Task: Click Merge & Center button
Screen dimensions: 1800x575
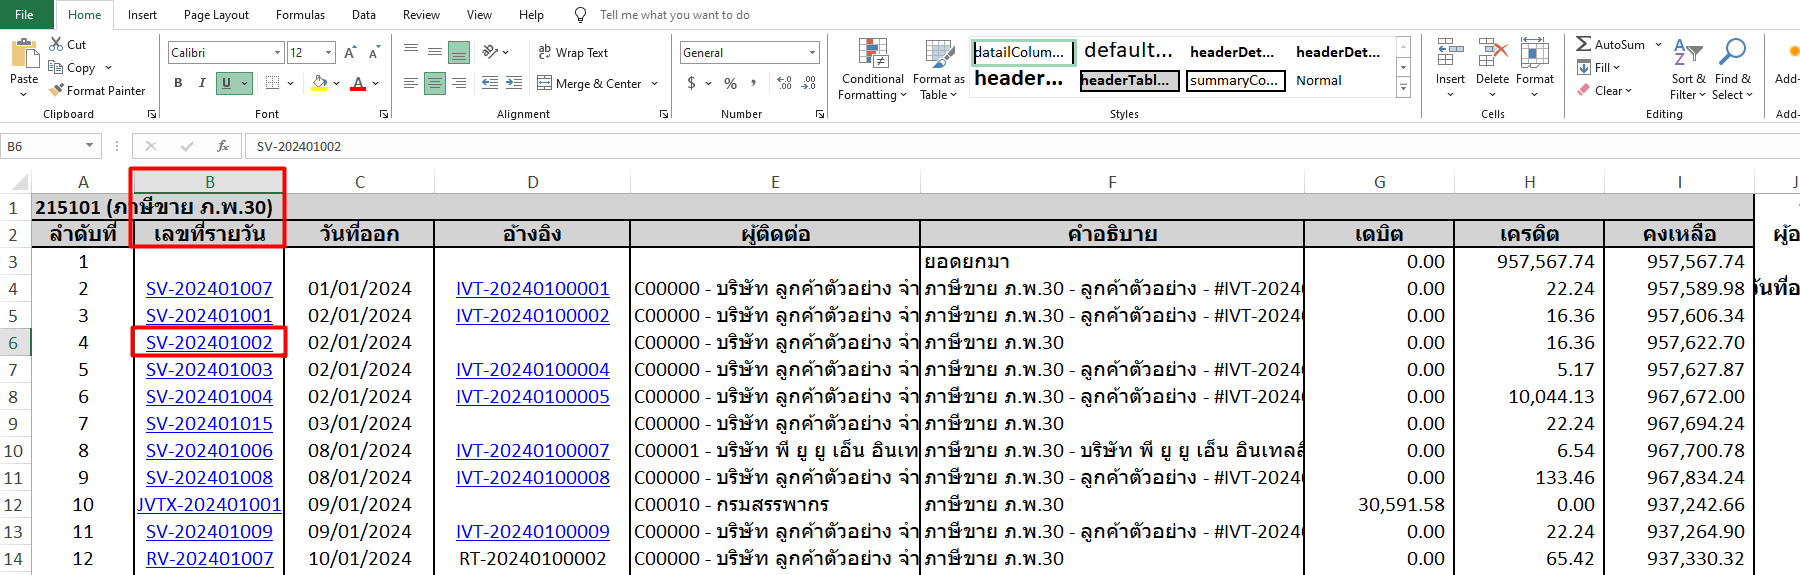Action: (589, 83)
